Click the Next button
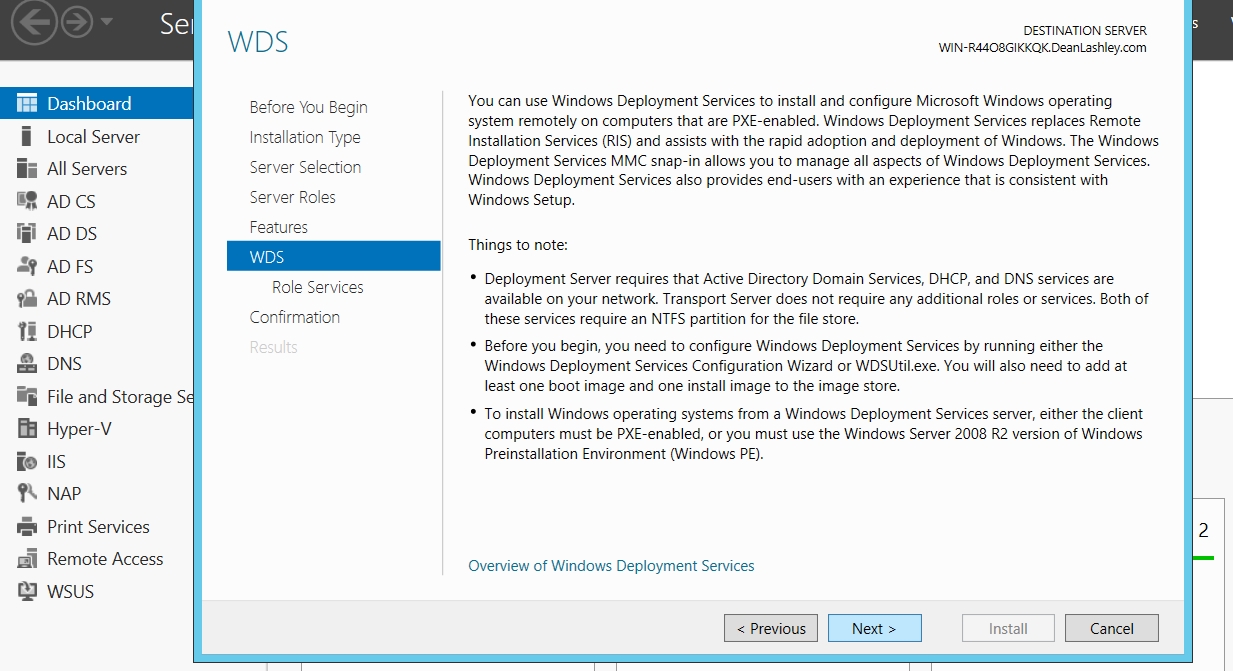 [x=874, y=628]
